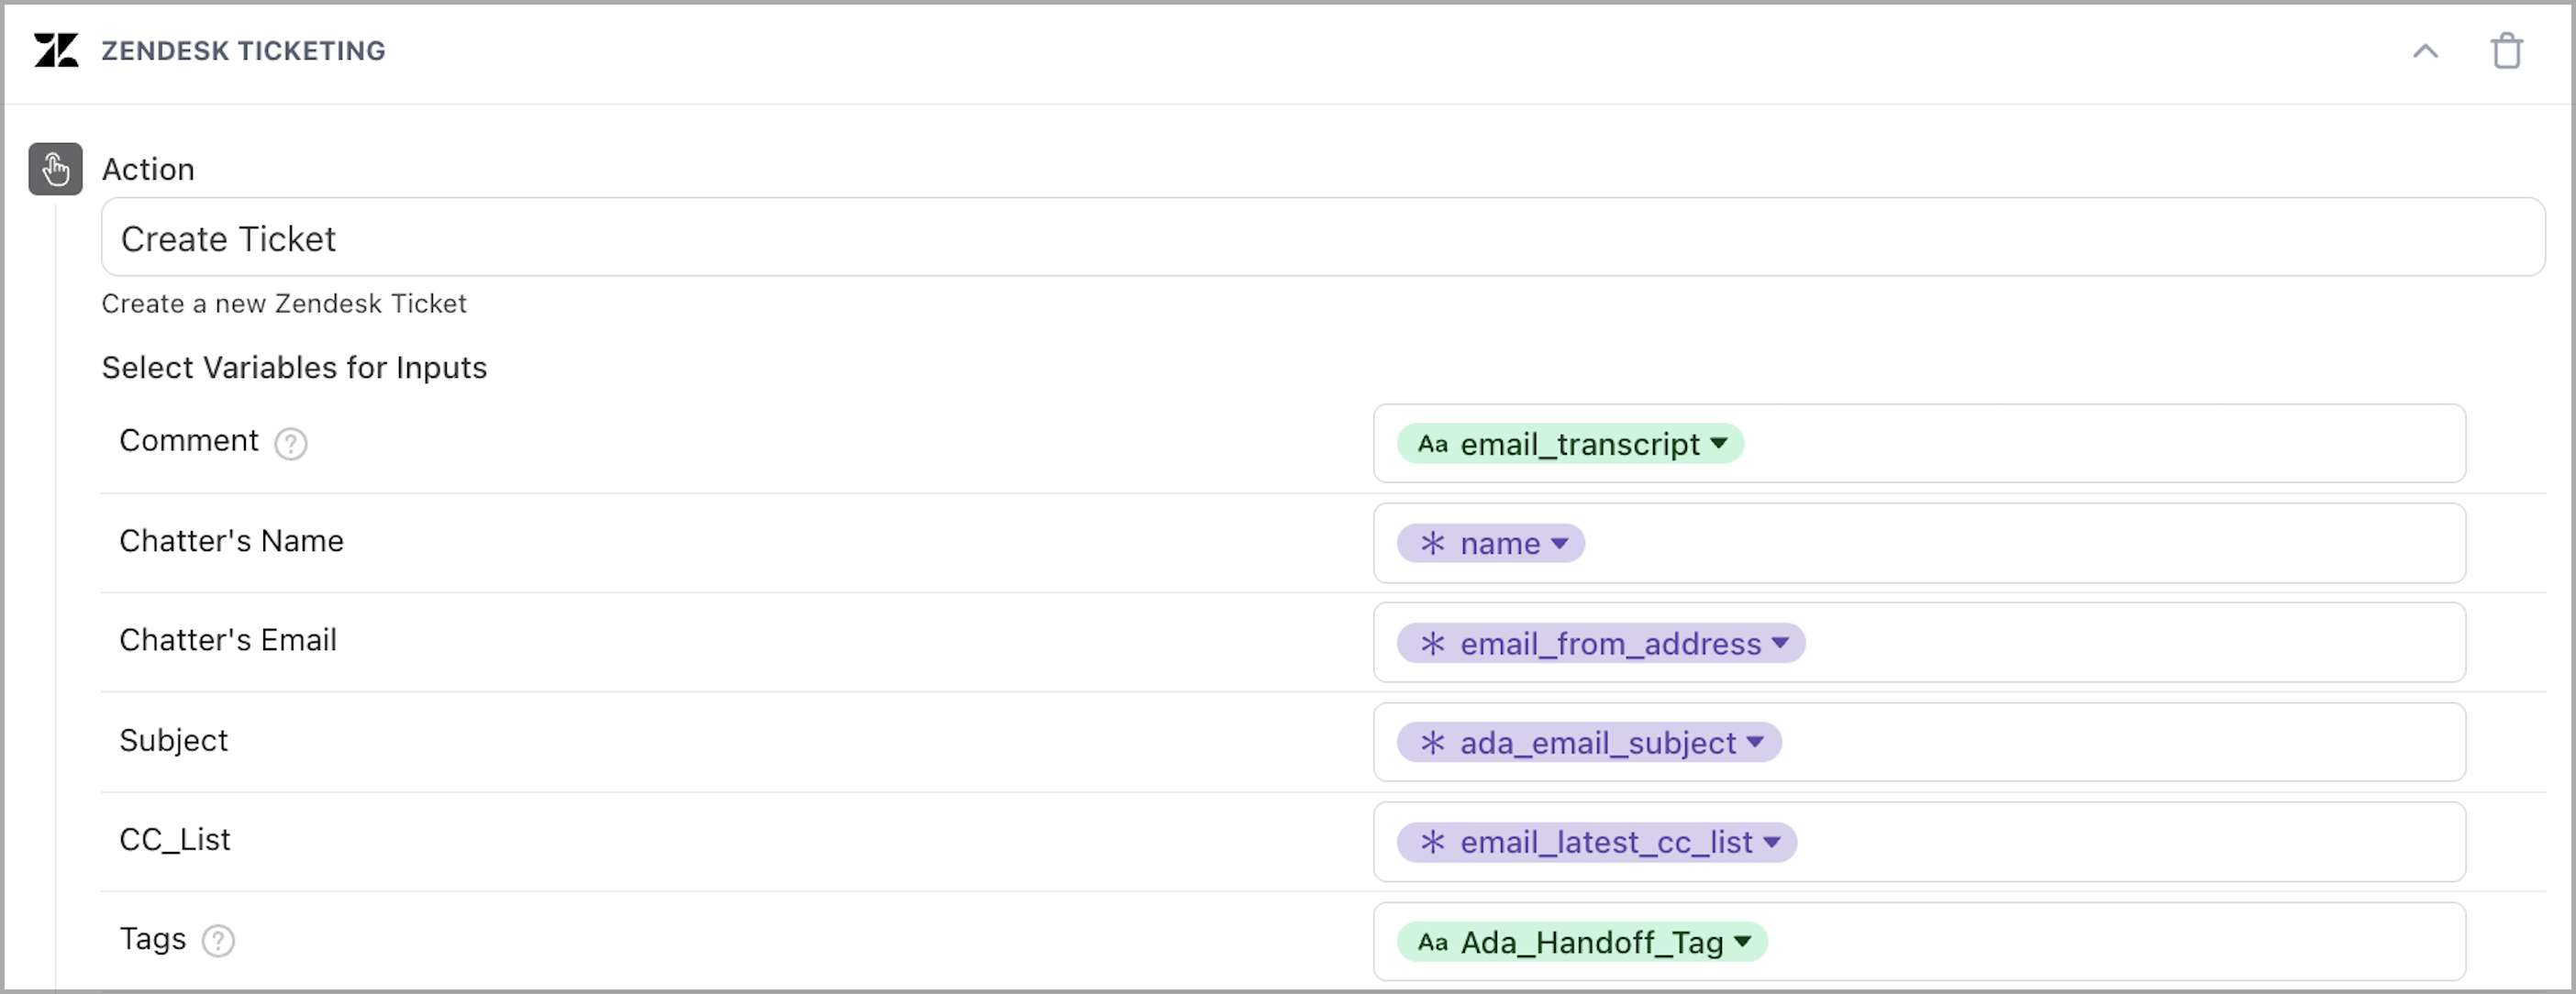Image resolution: width=2576 pixels, height=994 pixels.
Task: Open the email_latest_cc_list variable dropdown arrow
Action: 1771,842
